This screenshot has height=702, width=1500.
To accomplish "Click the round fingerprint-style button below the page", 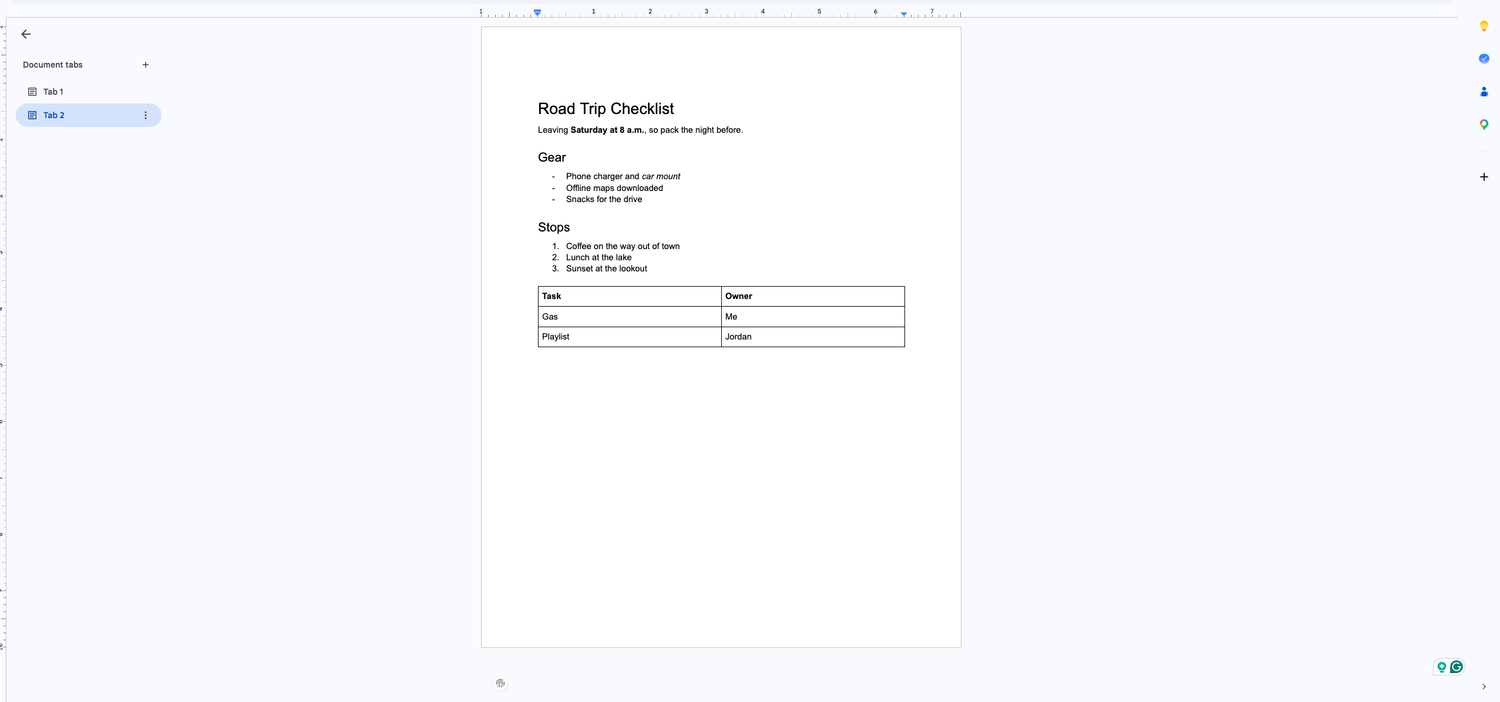I will coord(500,684).
